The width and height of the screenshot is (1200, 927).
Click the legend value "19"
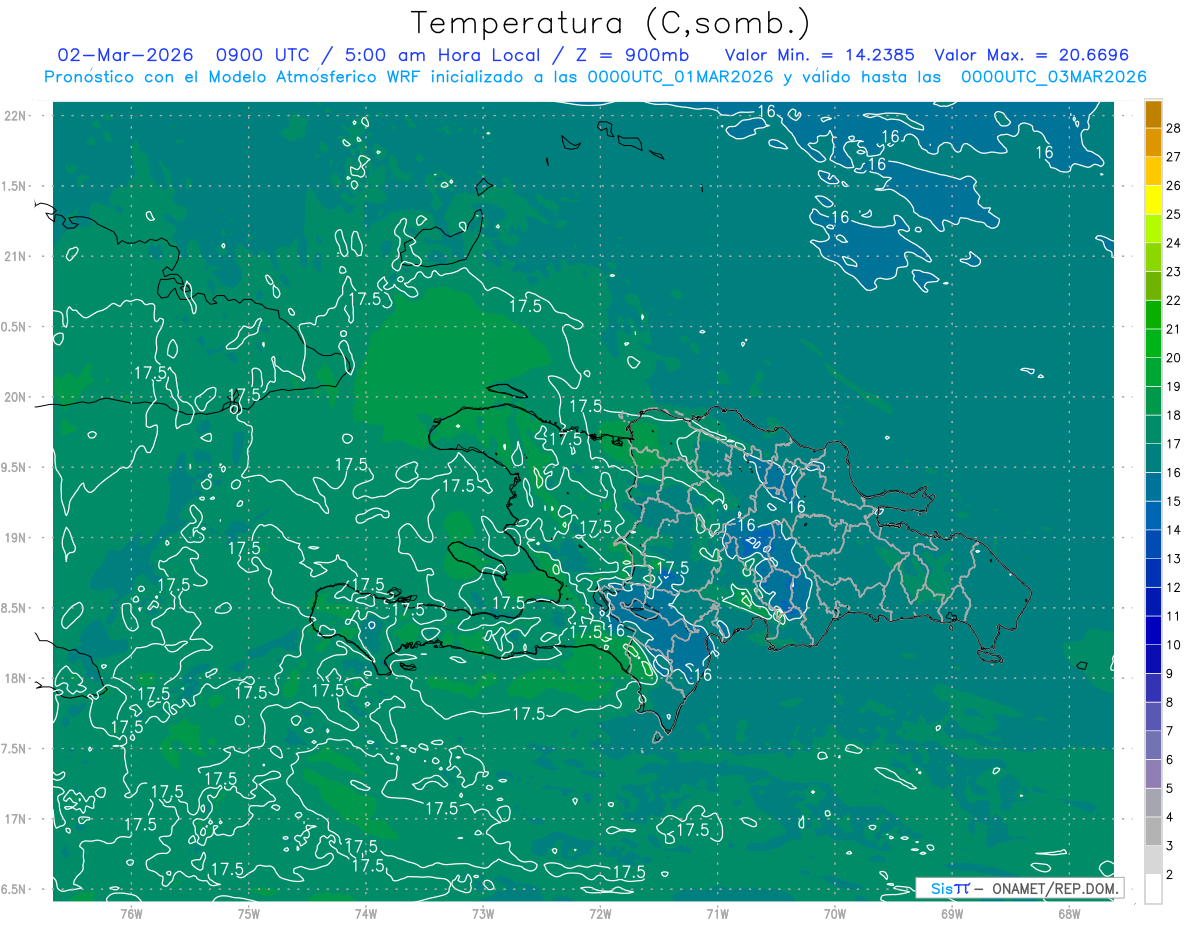(1174, 387)
